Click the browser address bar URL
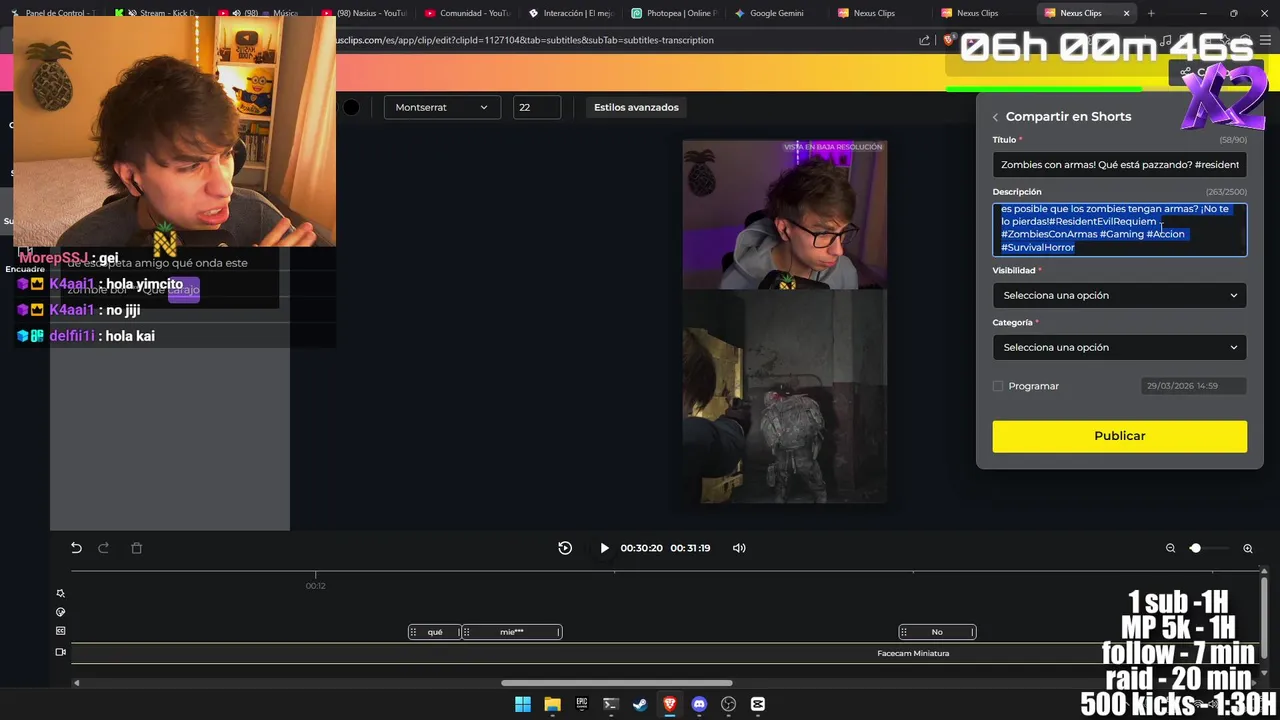1280x720 pixels. pos(525,40)
